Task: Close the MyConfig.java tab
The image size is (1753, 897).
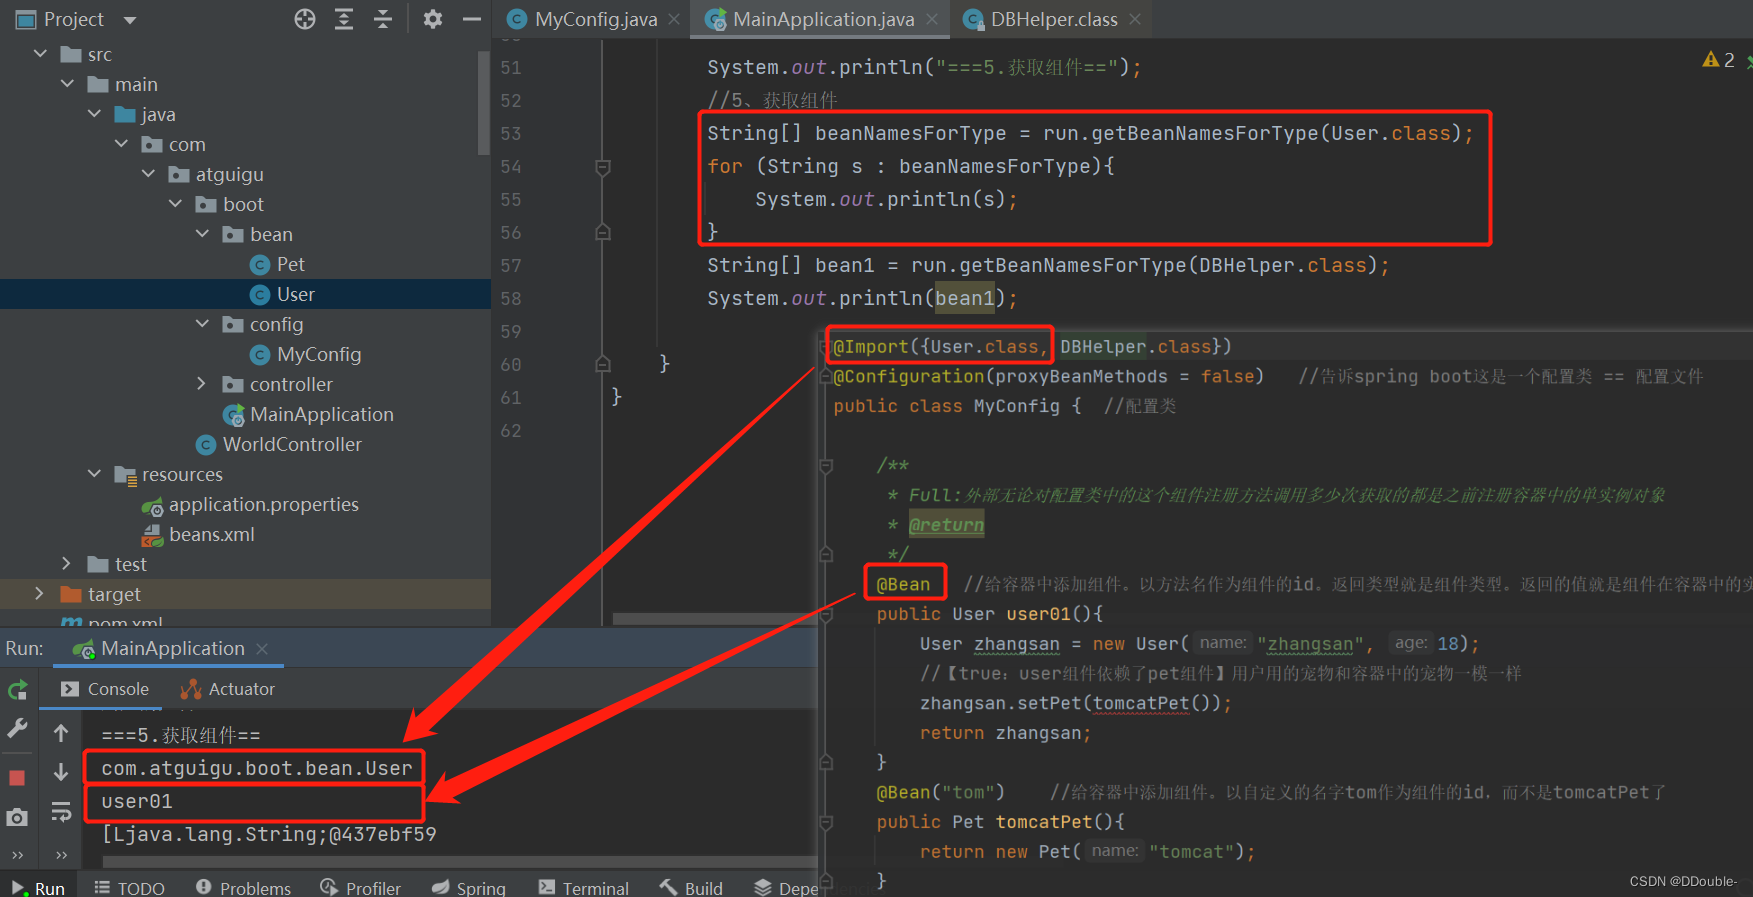Action: click(675, 19)
